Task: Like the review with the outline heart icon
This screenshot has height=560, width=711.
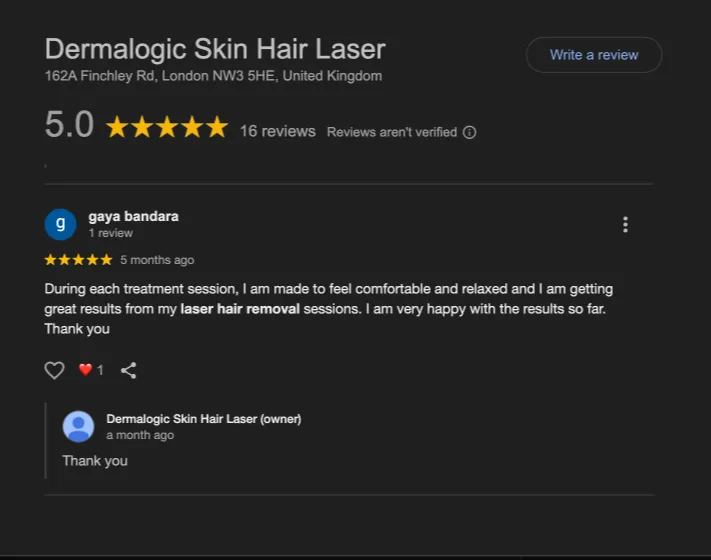Action: (54, 370)
